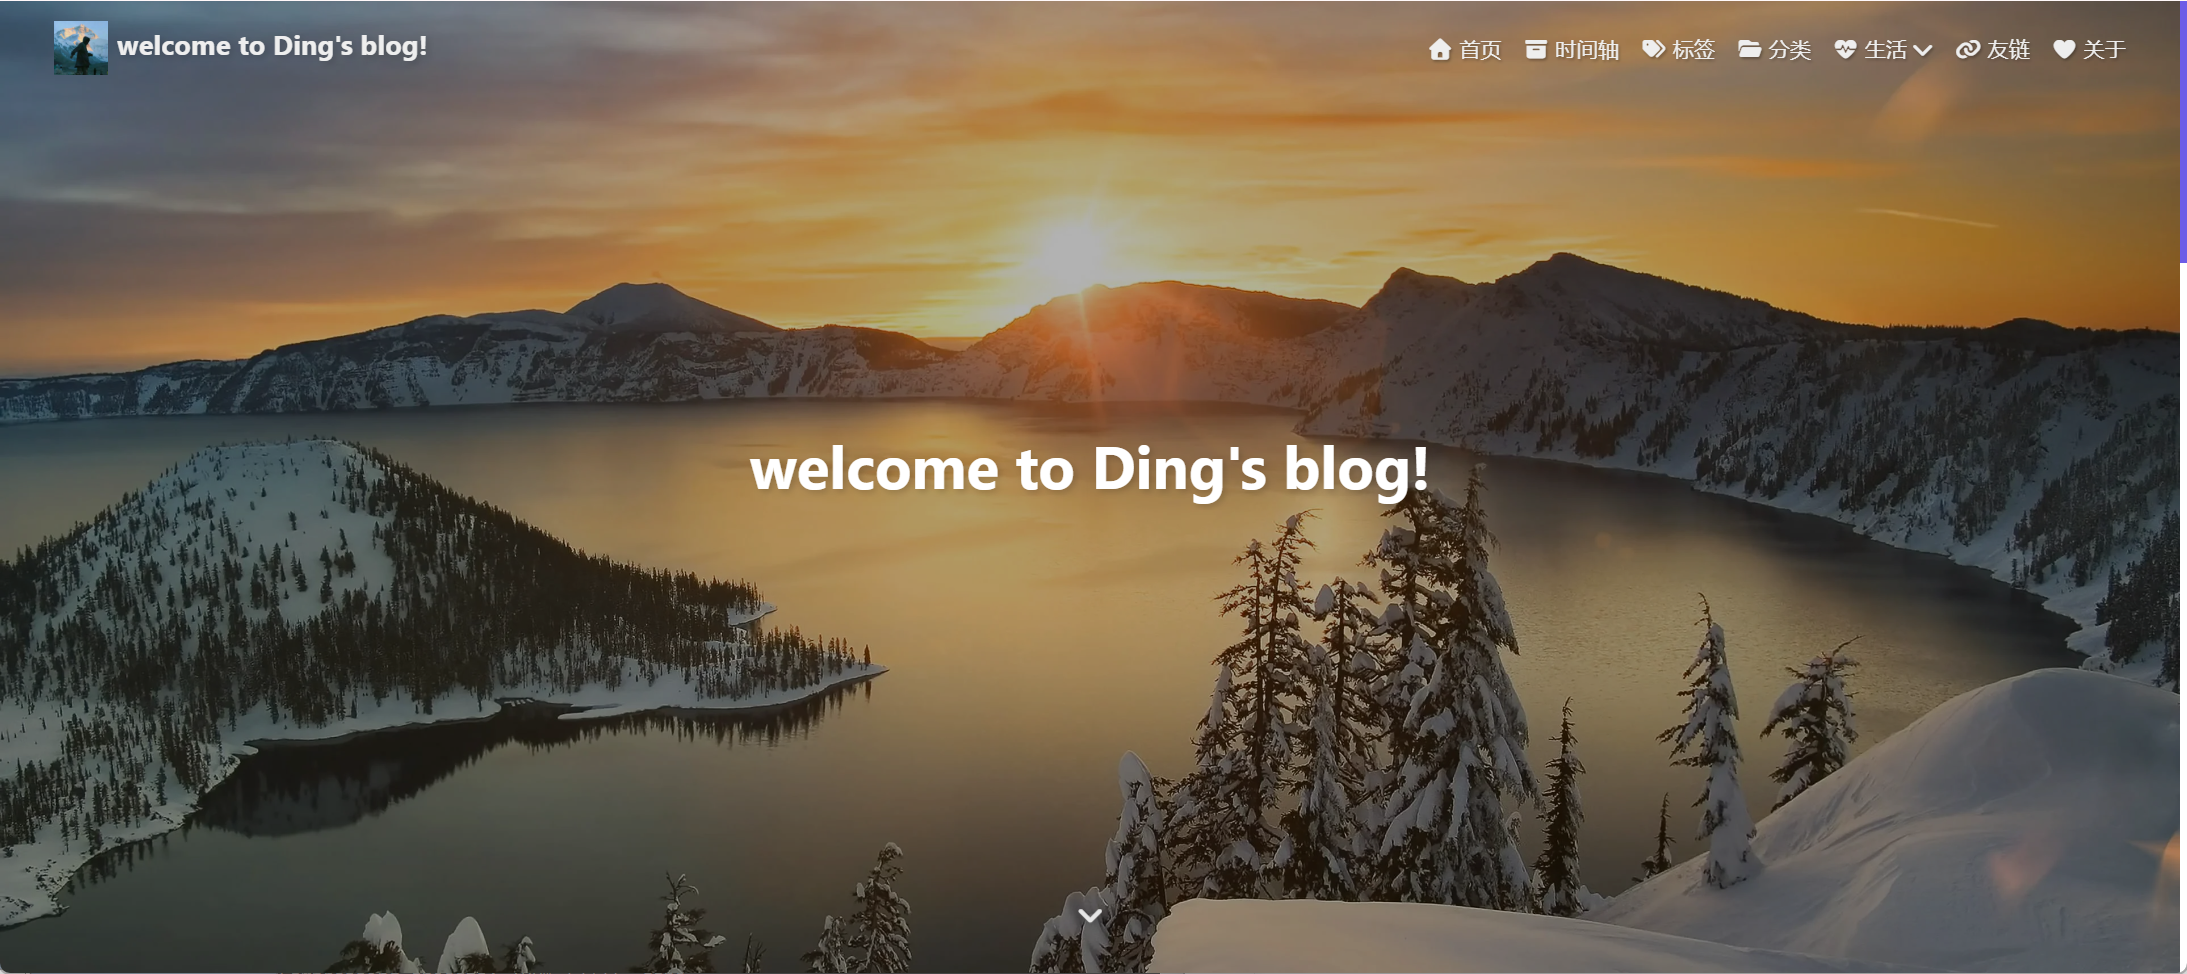Click the heartbeat icon beside 生活
Image resolution: width=2187 pixels, height=974 pixels.
point(1845,49)
